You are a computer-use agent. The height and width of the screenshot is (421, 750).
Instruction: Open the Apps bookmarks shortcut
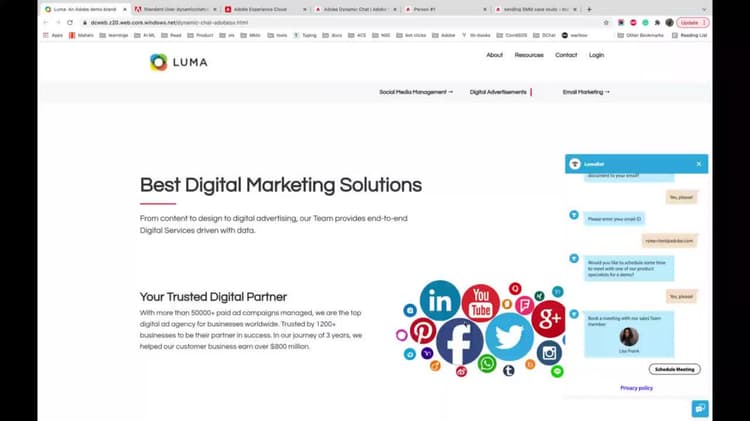(x=53, y=35)
